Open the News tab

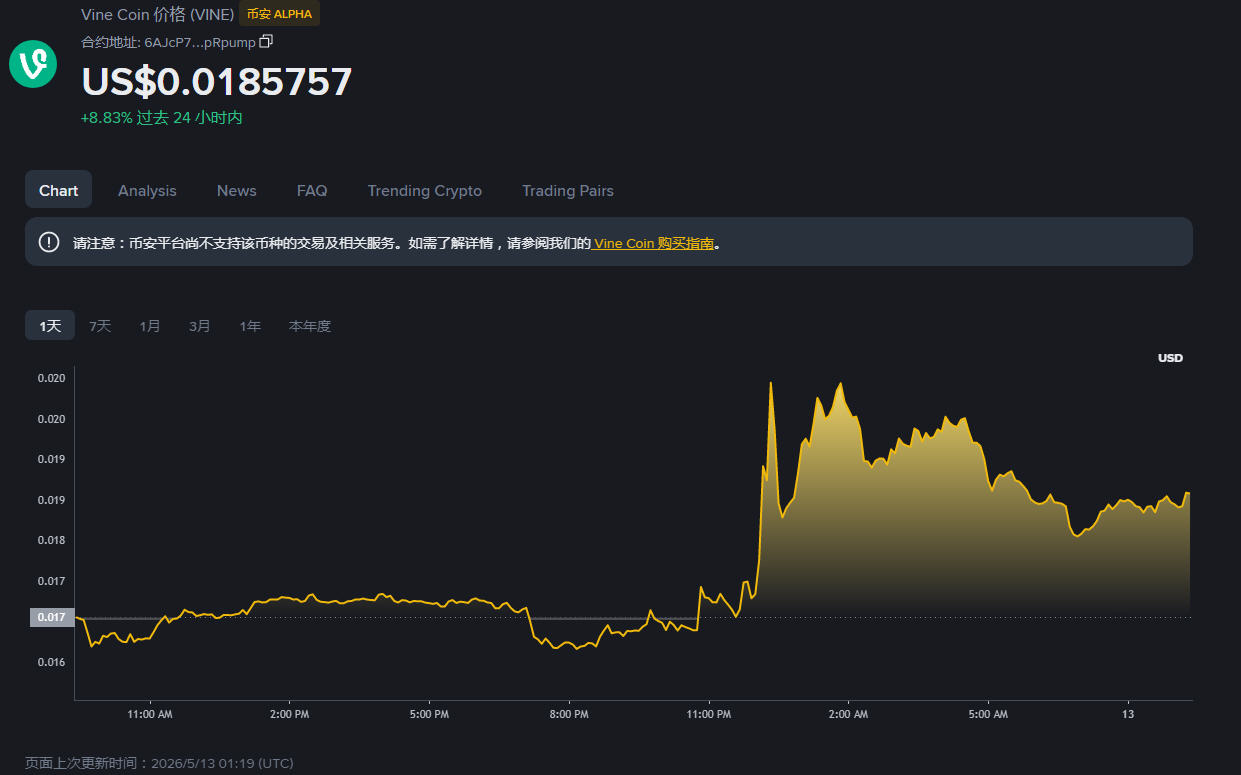237,190
